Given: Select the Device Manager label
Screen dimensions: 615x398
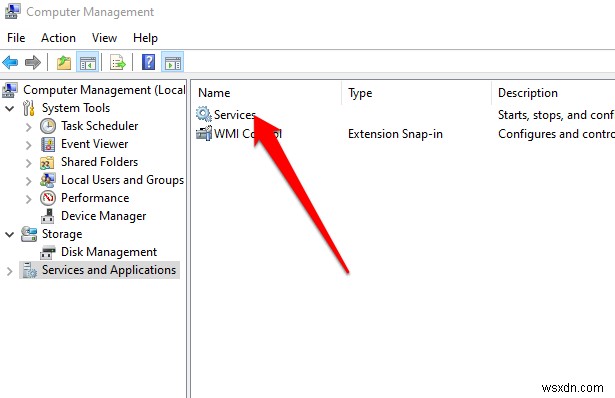Looking at the screenshot, I should pos(104,216).
